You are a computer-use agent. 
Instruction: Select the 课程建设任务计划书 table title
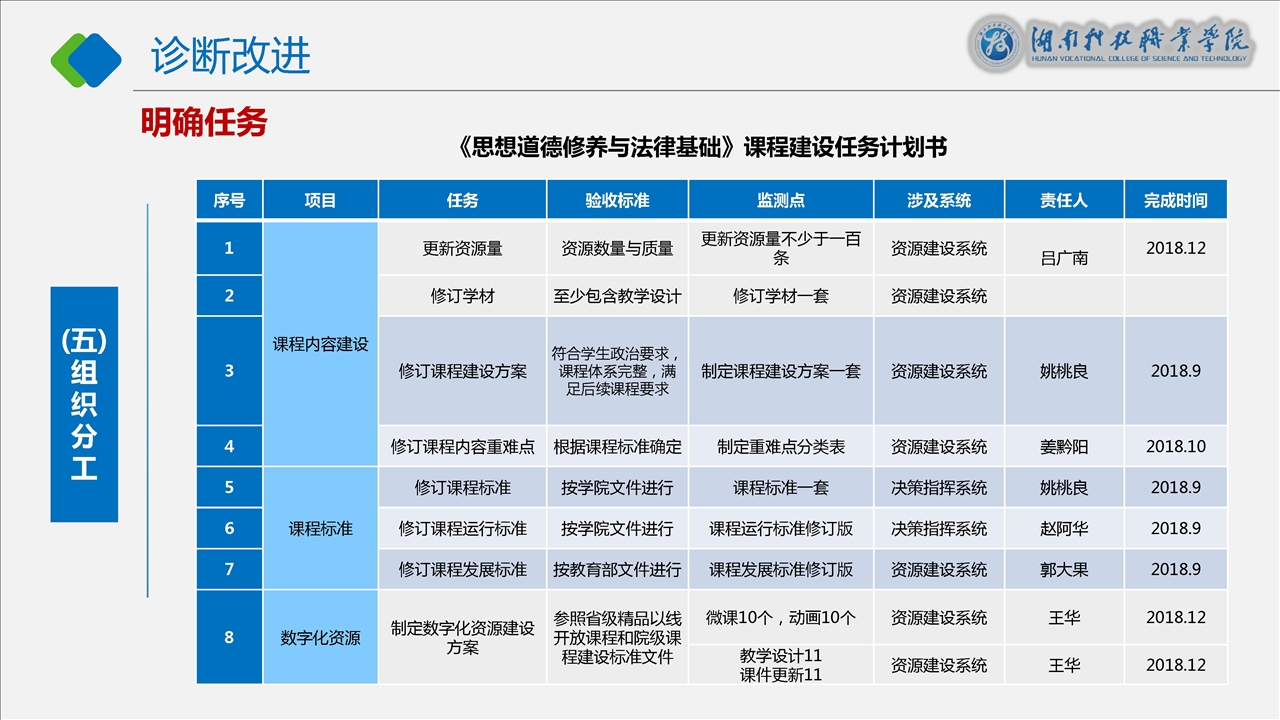(x=702, y=148)
